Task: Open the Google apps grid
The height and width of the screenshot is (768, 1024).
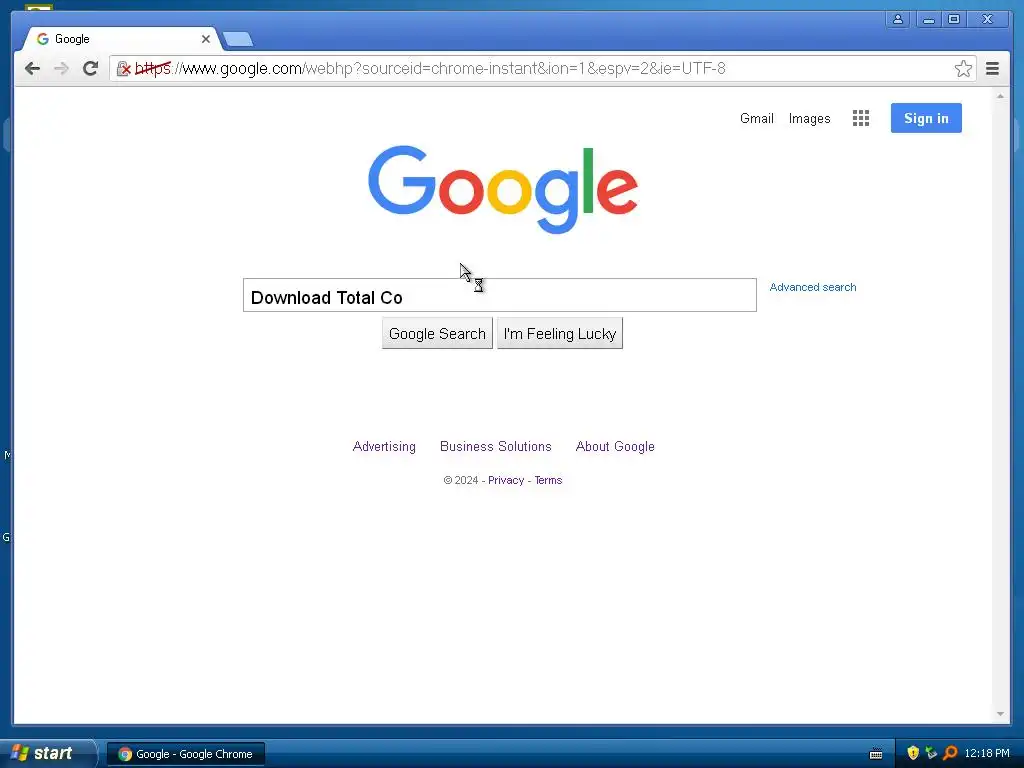Action: tap(861, 118)
